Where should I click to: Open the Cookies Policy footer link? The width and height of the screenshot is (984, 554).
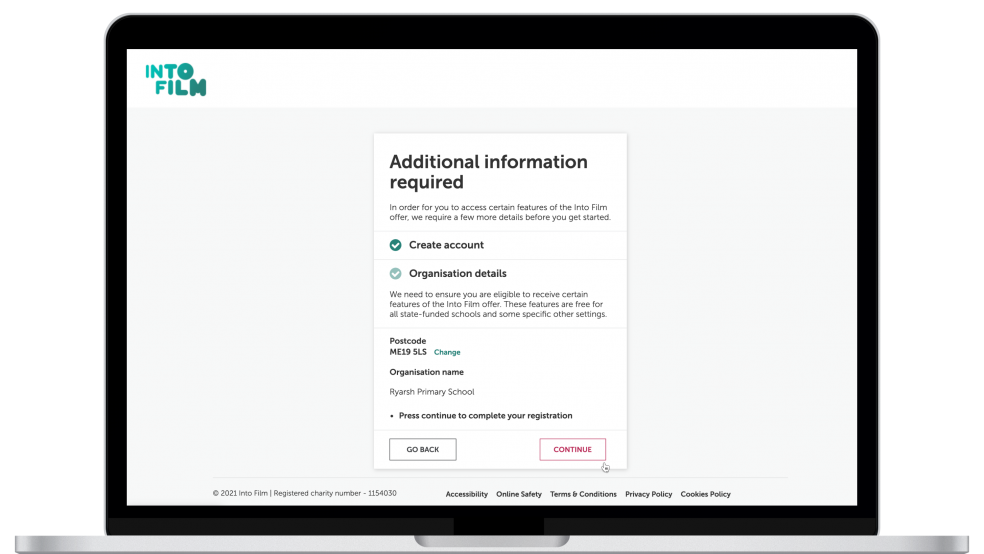pos(705,494)
